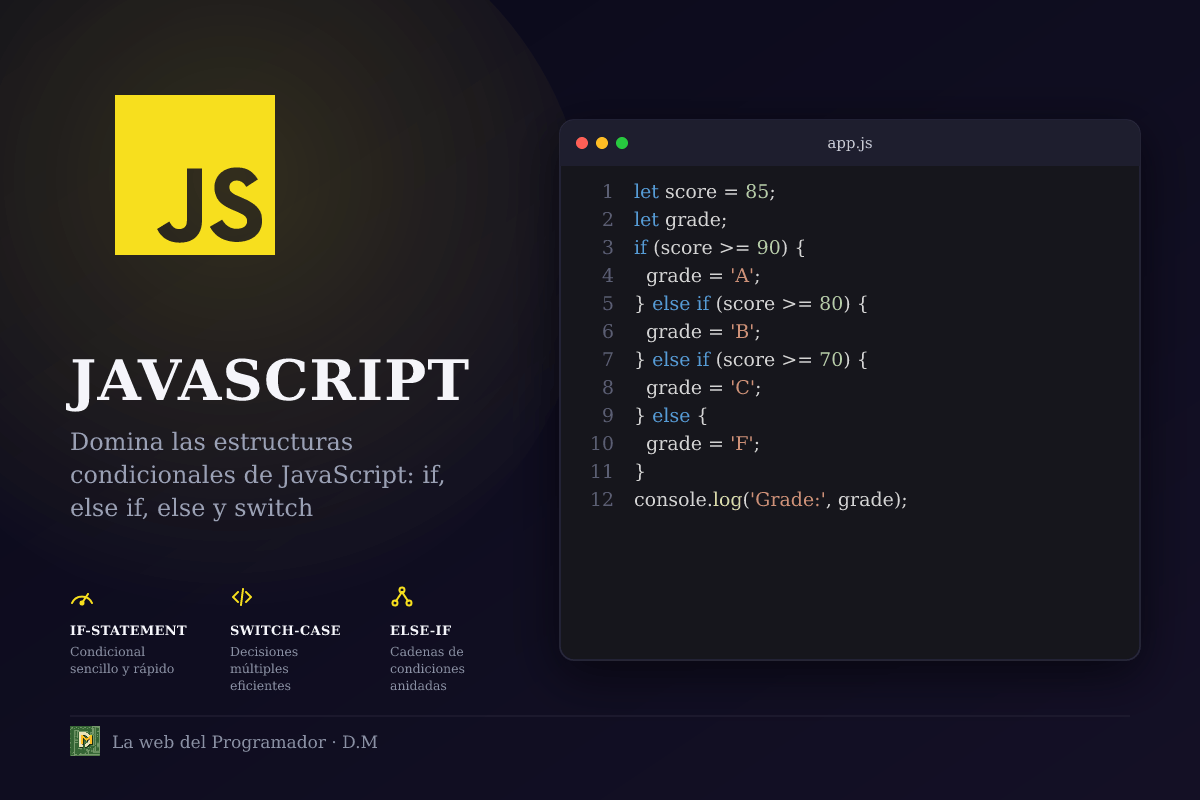The height and width of the screenshot is (800, 1200).
Task: Click code line "grade = 'B';"
Action: pos(704,331)
